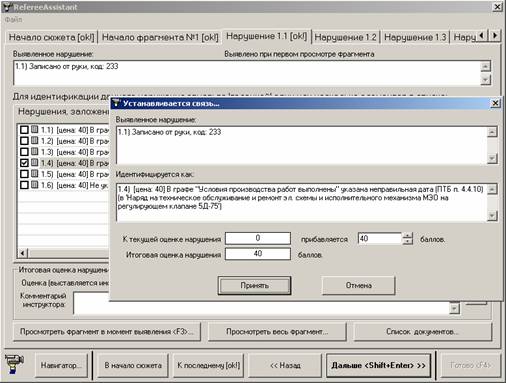Click Дальше <Shift+Enter> >> button
Viewport: 506px width, 383px height.
tap(378, 365)
